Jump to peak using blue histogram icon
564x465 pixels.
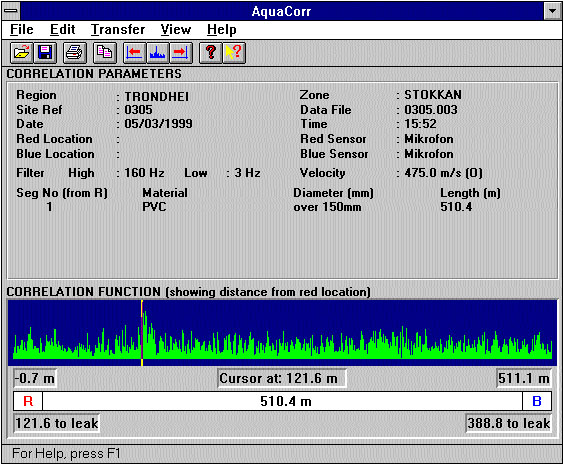158,53
